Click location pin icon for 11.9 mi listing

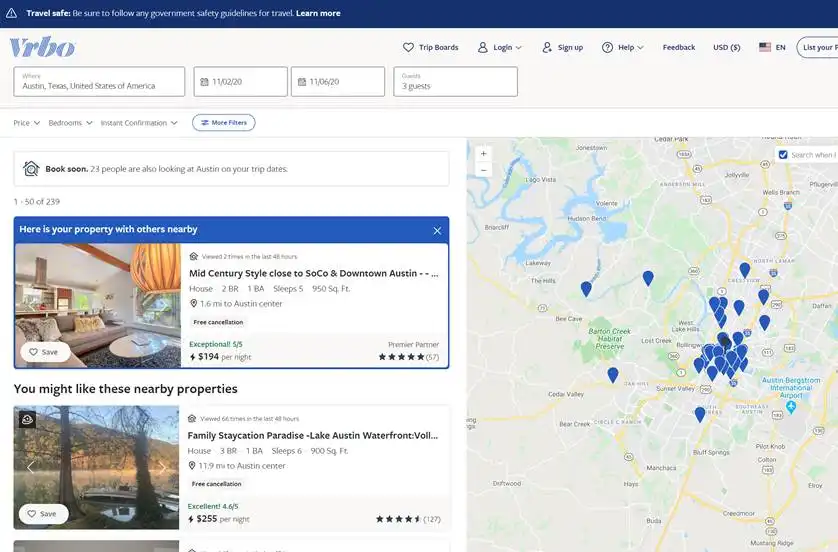[x=192, y=465]
